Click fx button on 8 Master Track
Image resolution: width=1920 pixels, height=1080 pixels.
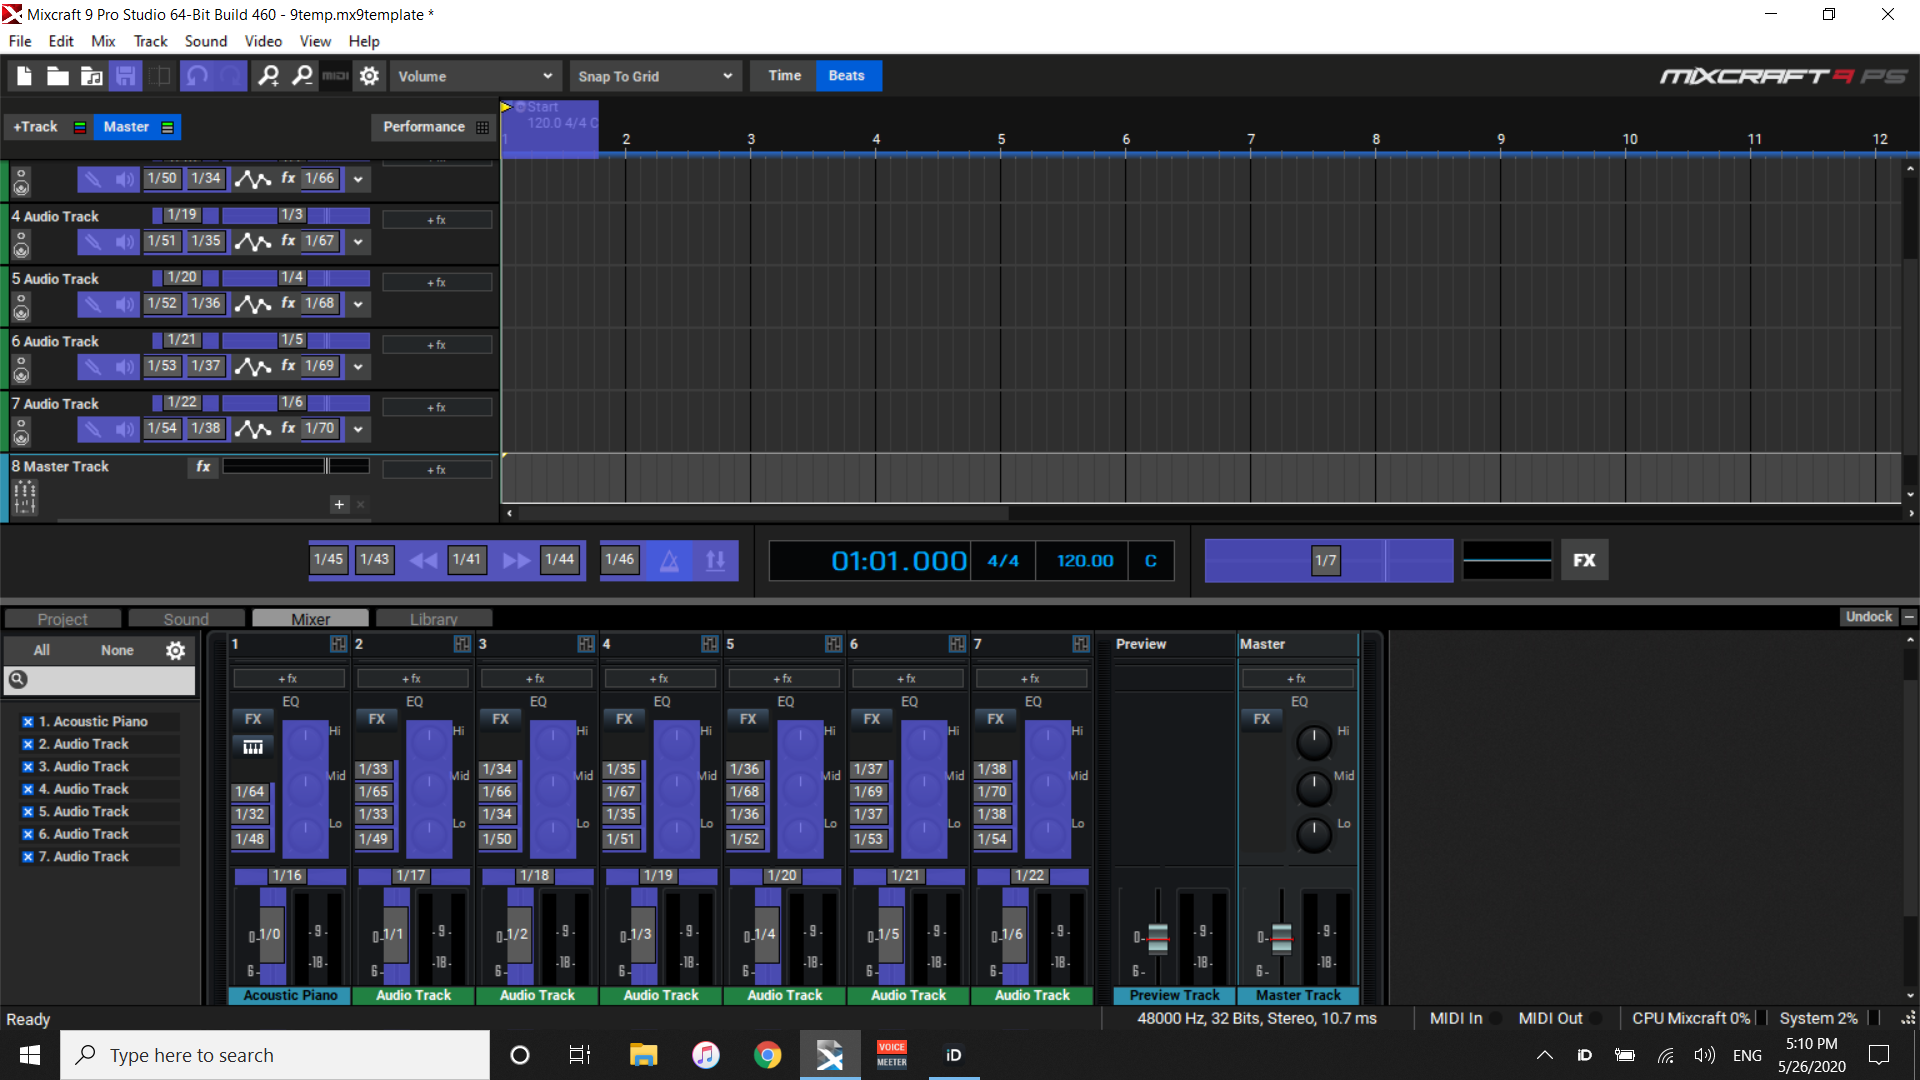203,467
